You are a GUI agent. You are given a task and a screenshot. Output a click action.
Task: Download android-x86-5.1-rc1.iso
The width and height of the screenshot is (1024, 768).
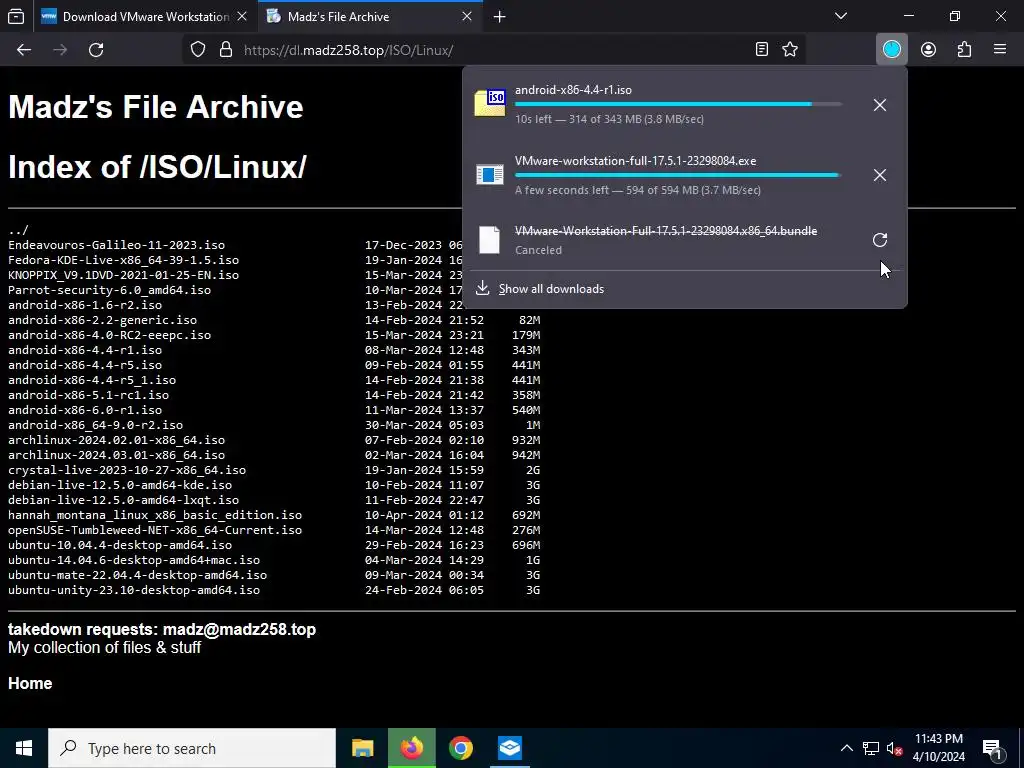tap(88, 395)
